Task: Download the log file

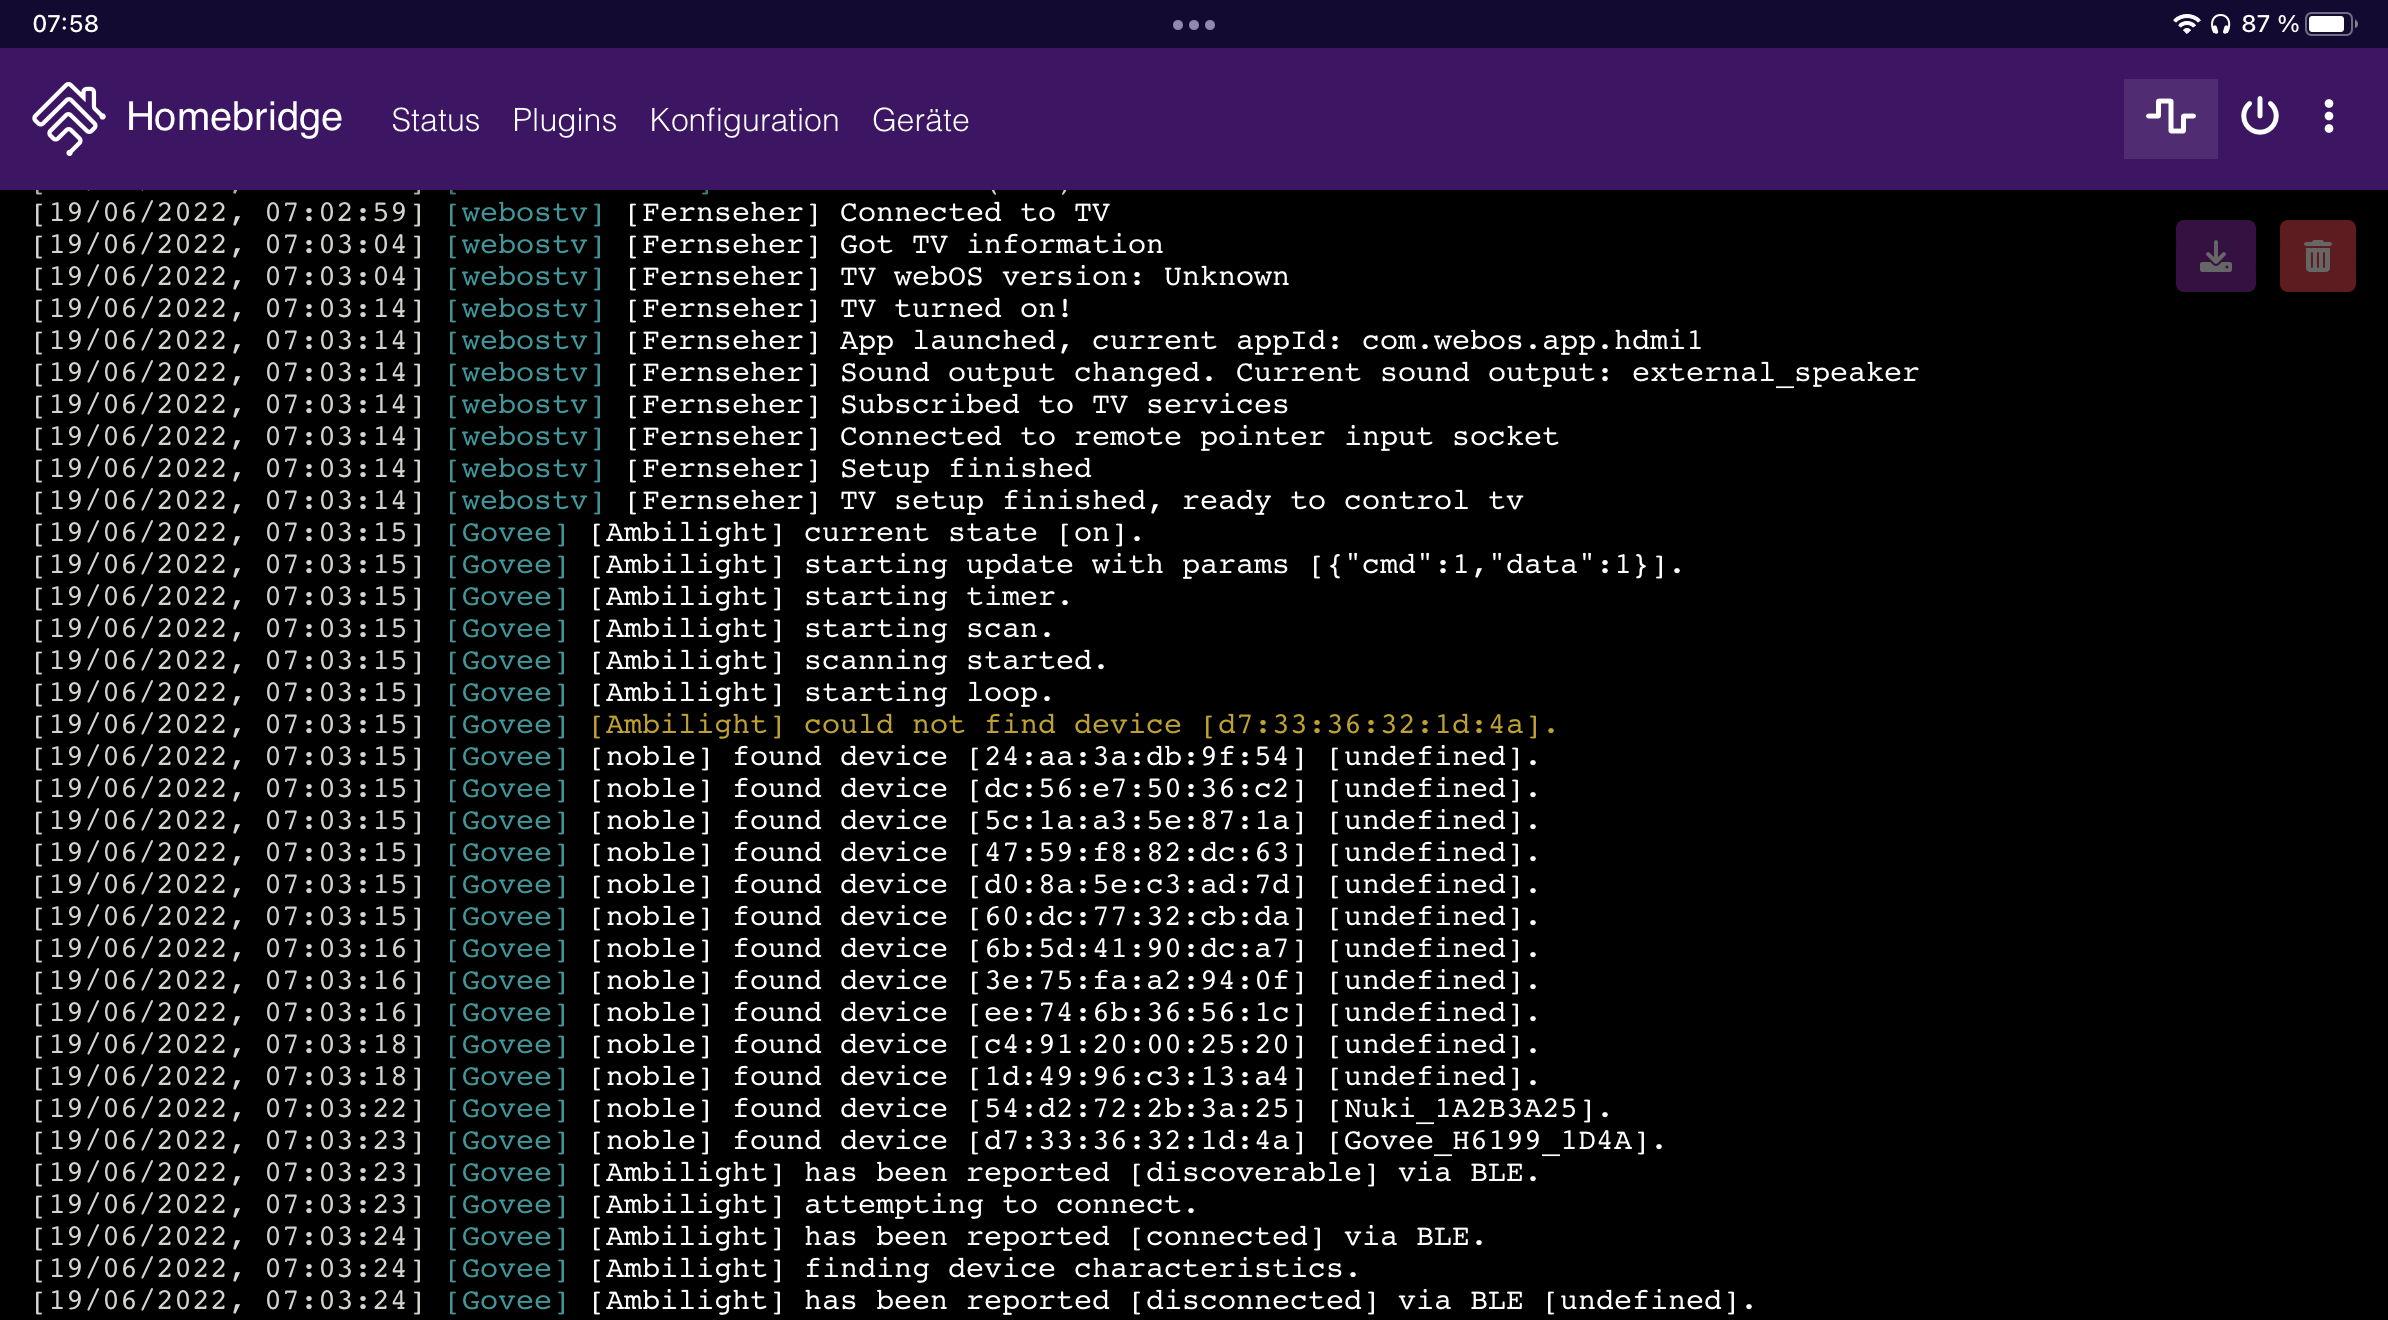Action: point(2215,256)
